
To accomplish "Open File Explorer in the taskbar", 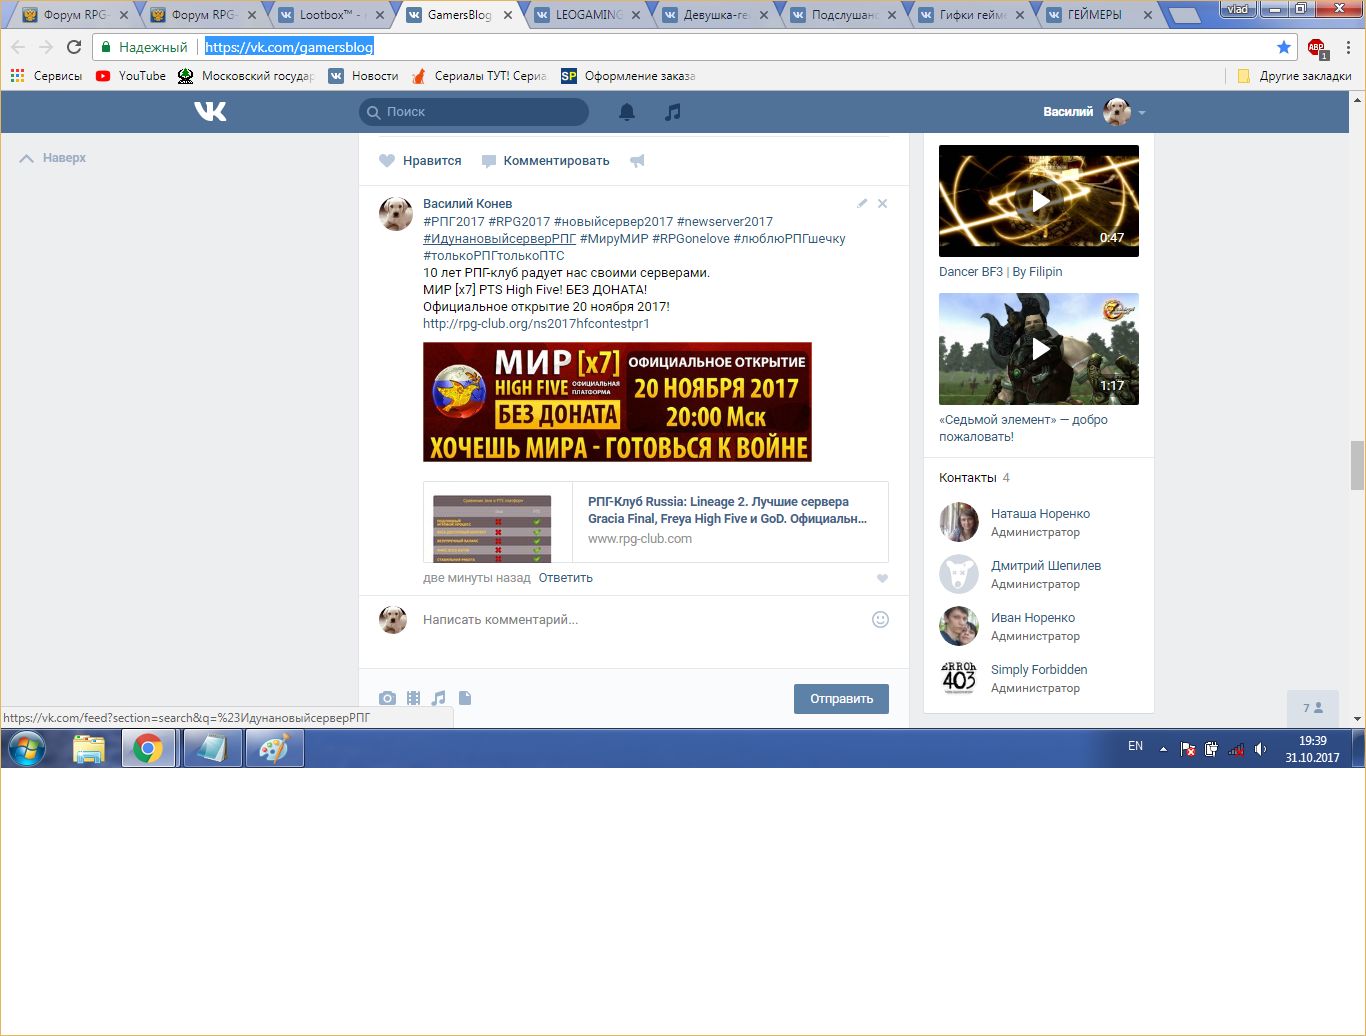I will click(x=89, y=748).
